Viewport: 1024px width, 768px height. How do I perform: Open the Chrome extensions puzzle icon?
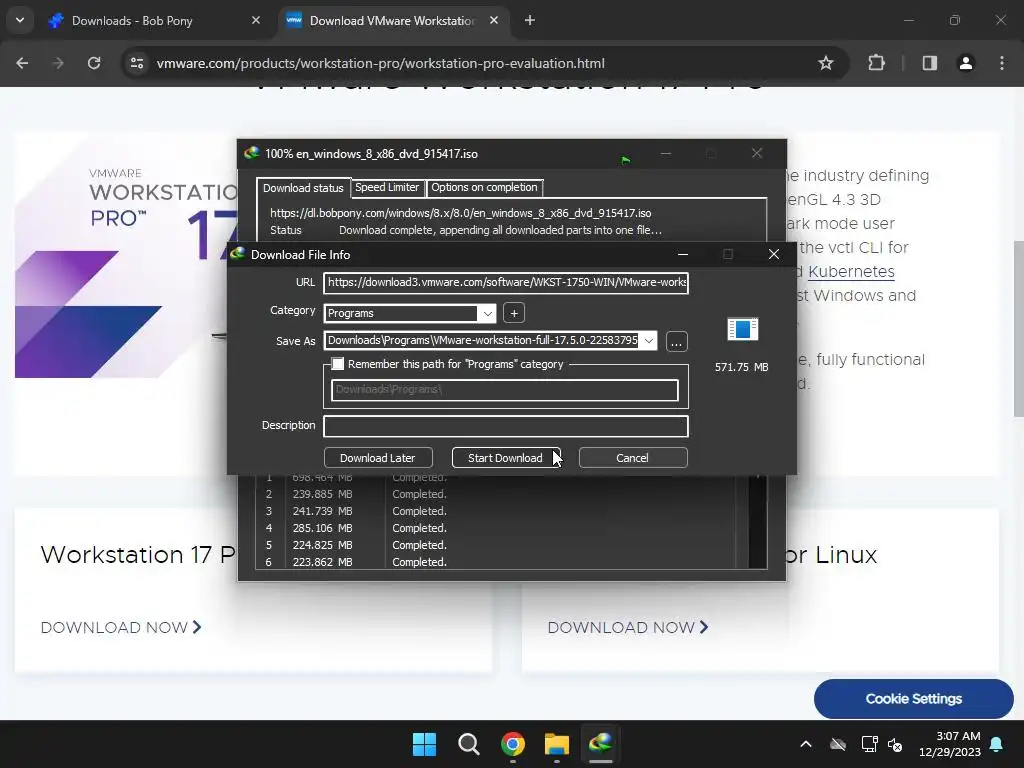click(876, 63)
